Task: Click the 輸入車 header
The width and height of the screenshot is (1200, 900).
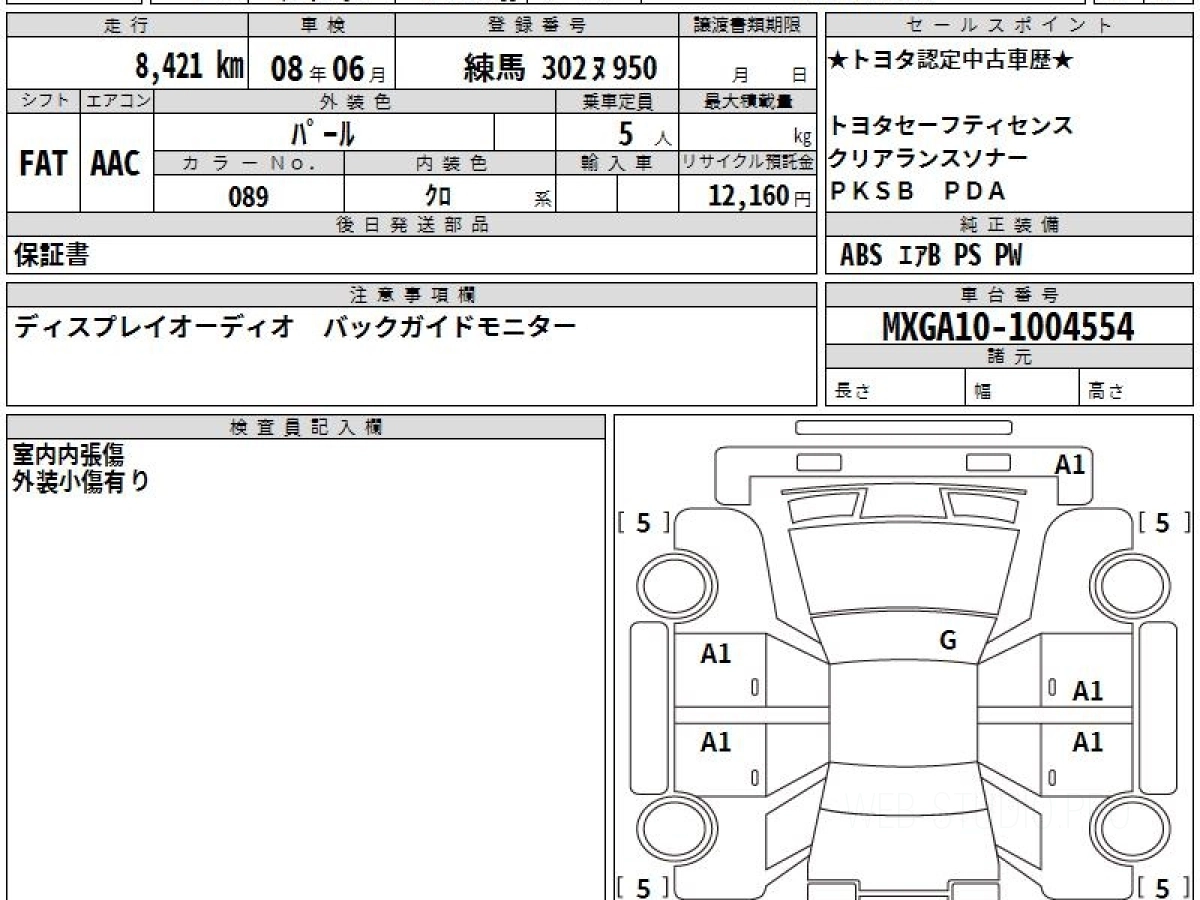Action: coord(617,164)
